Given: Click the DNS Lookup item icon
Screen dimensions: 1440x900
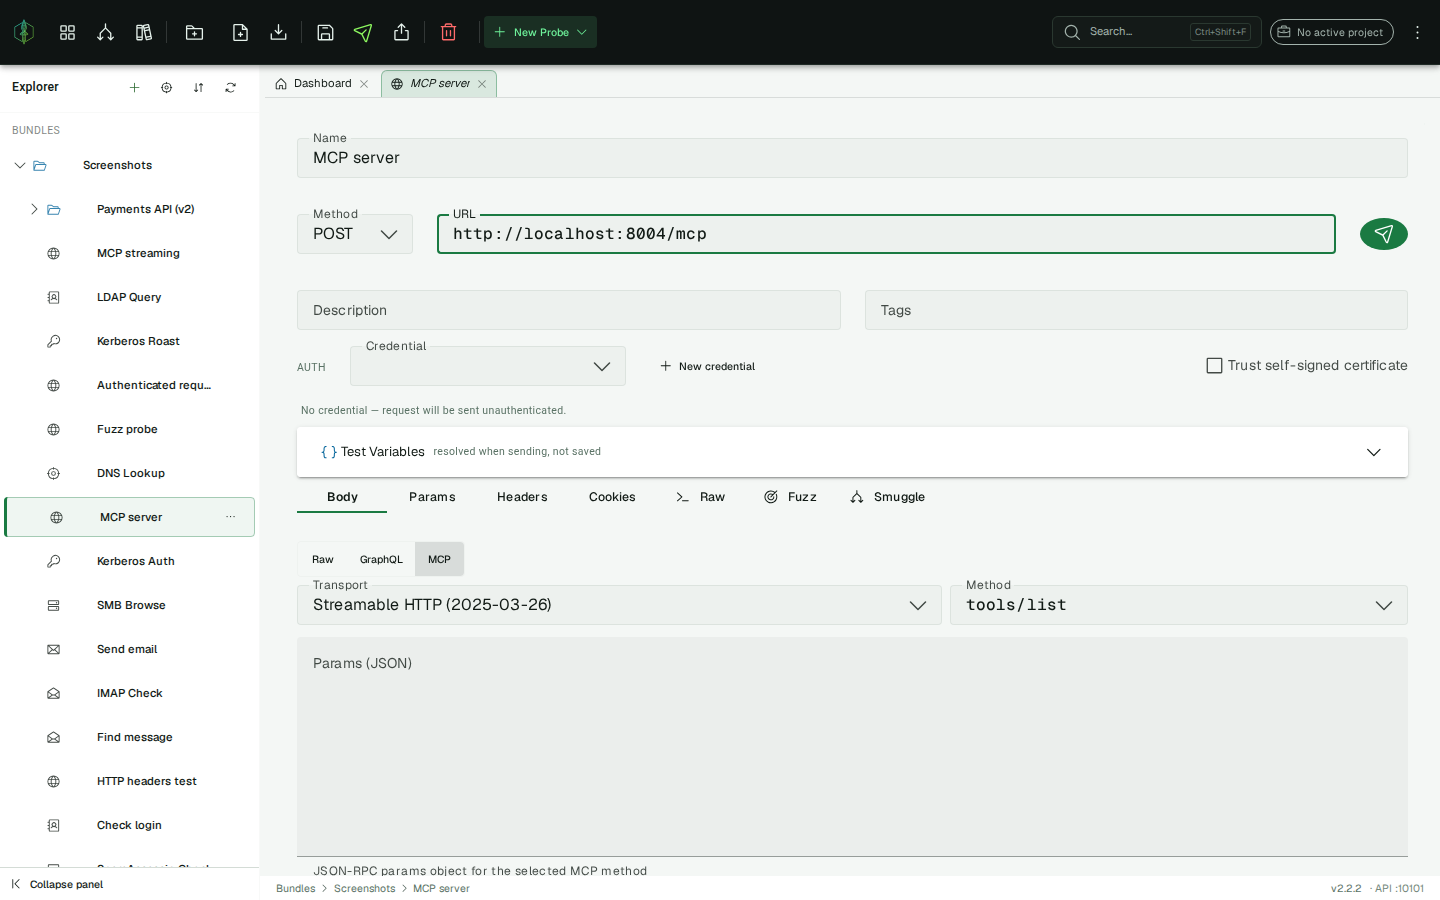Looking at the screenshot, I should coord(54,473).
